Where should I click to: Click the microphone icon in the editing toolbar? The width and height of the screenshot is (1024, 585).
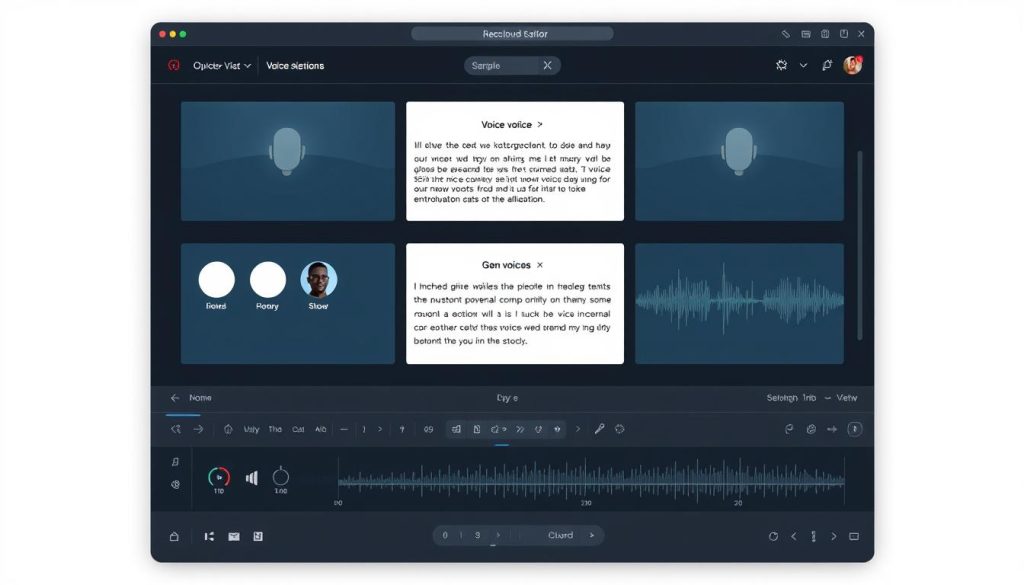pos(599,429)
